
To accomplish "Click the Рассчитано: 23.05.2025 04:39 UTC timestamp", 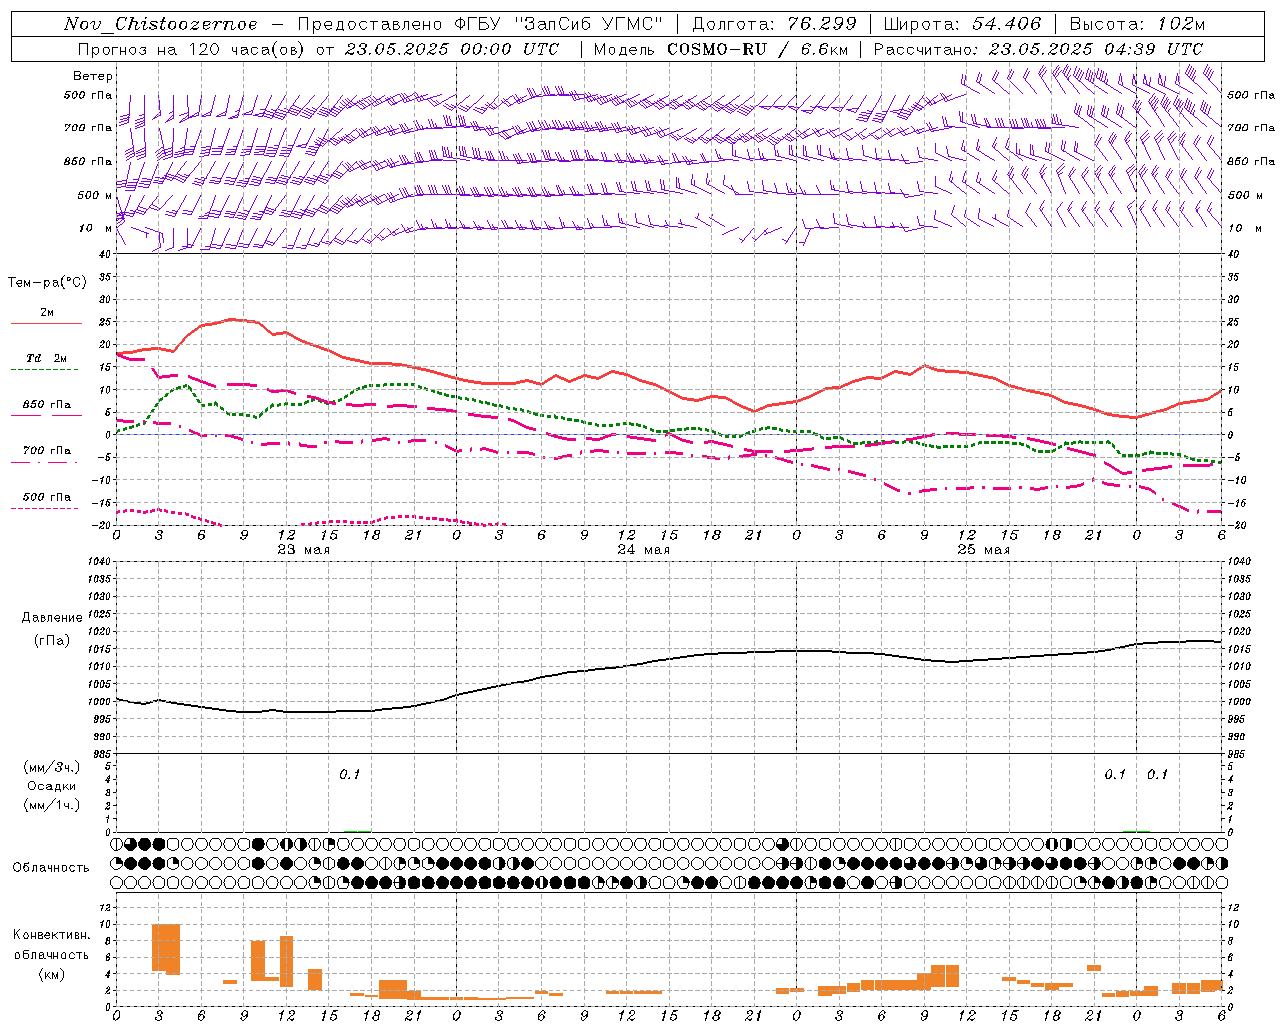I will tap(1038, 49).
